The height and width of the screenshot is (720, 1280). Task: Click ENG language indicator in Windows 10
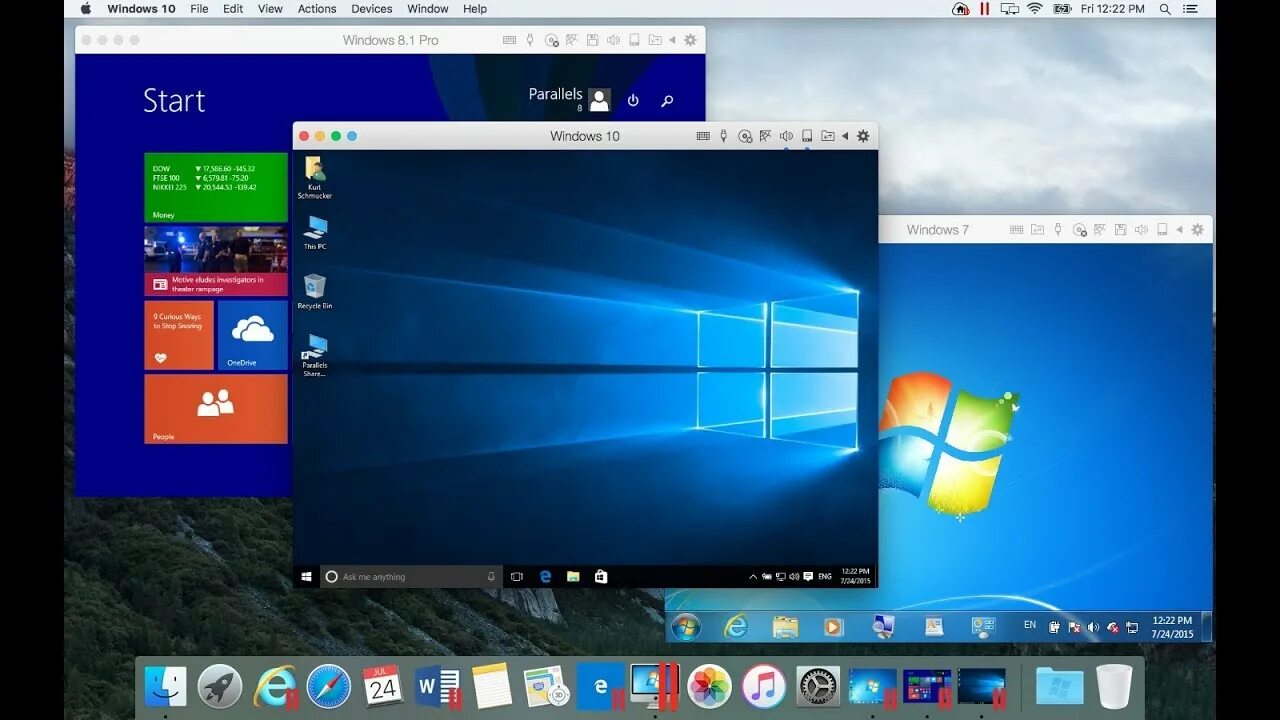[x=825, y=577]
